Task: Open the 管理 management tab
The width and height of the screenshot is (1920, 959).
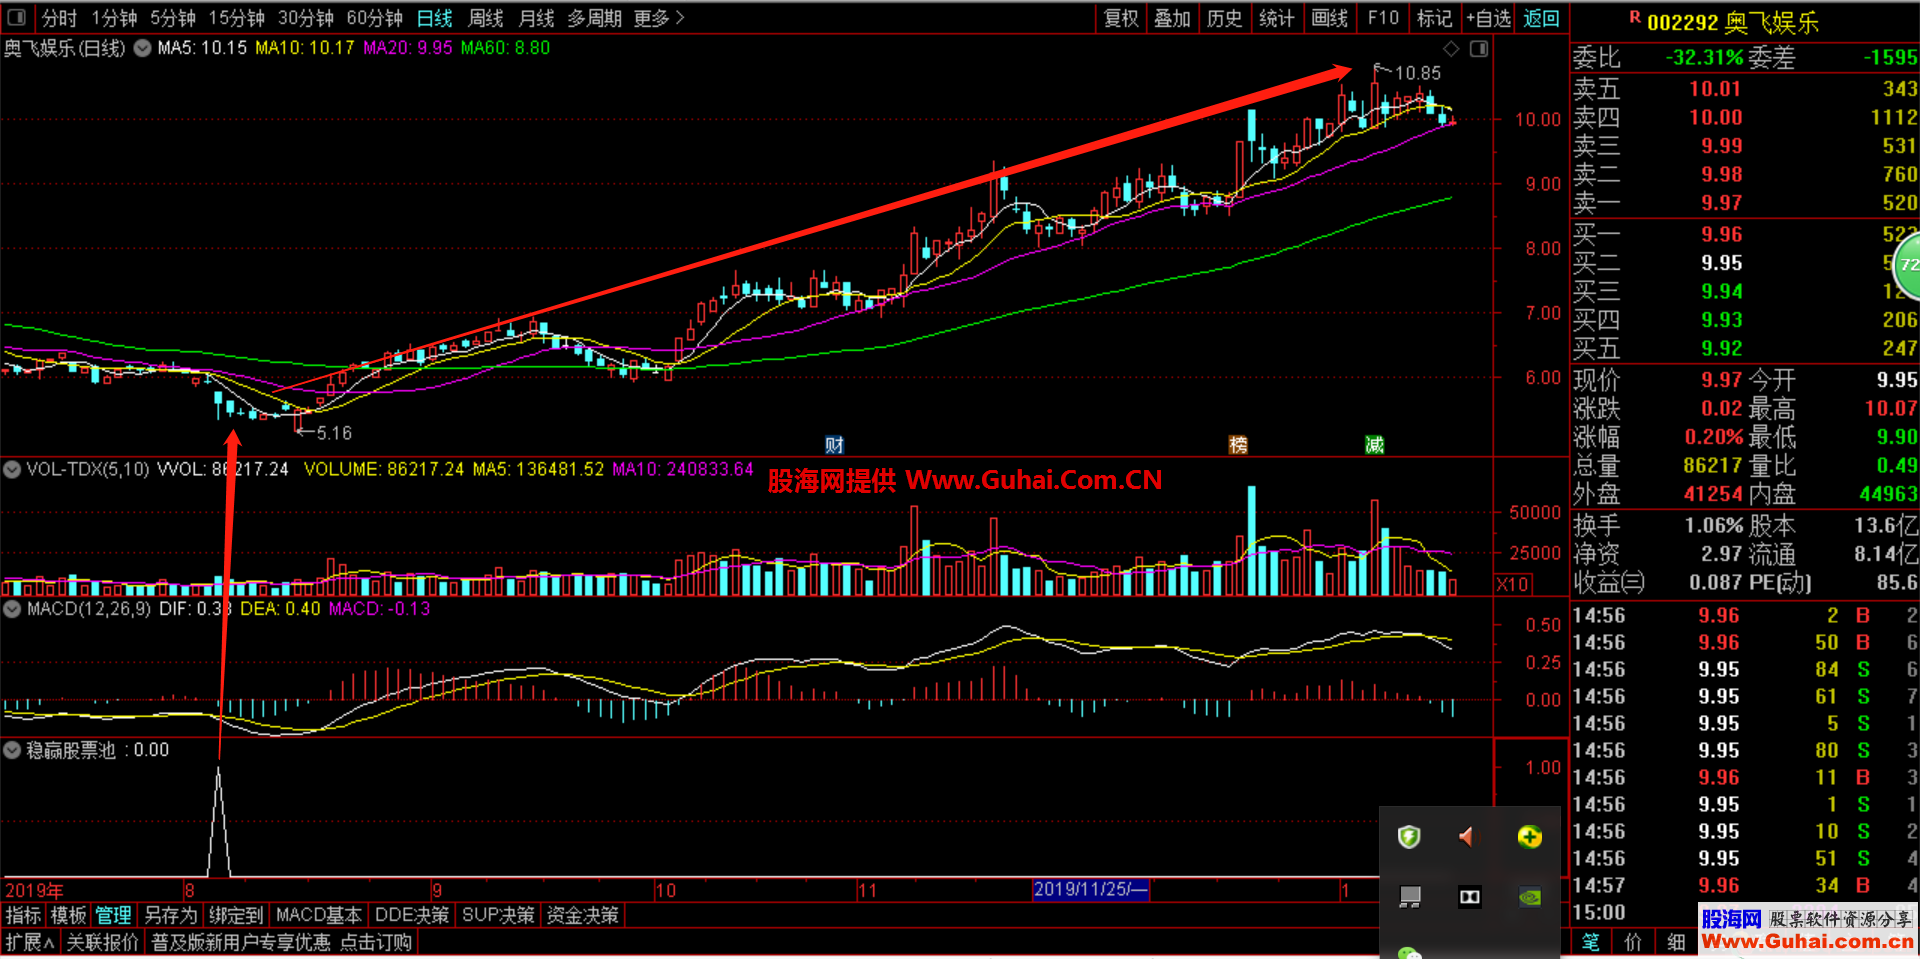Action: click(113, 915)
